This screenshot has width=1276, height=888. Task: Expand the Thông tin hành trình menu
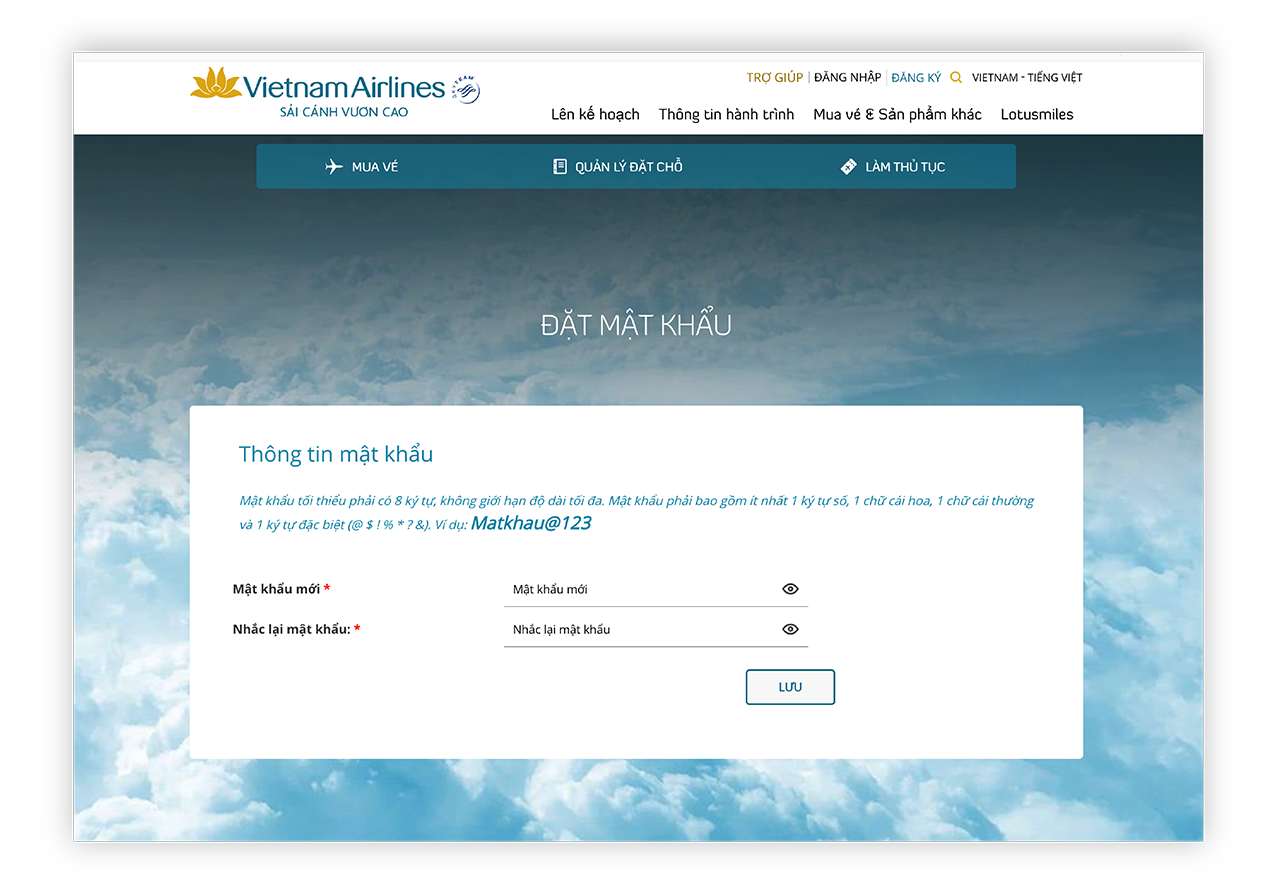(x=726, y=115)
